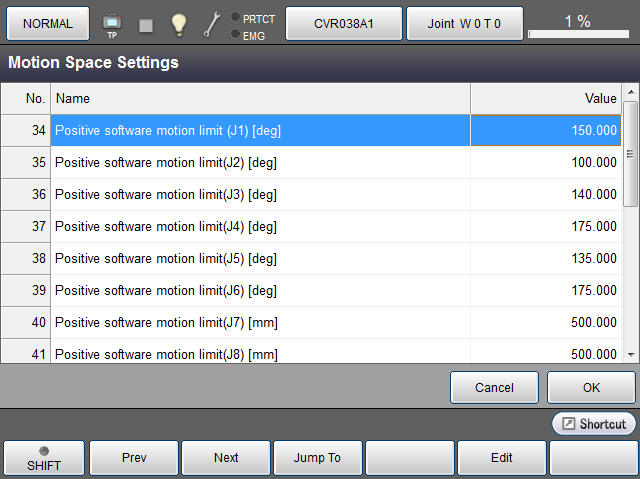
Task: Open the Joint W0 T0 coordinate selector
Action: [464, 23]
